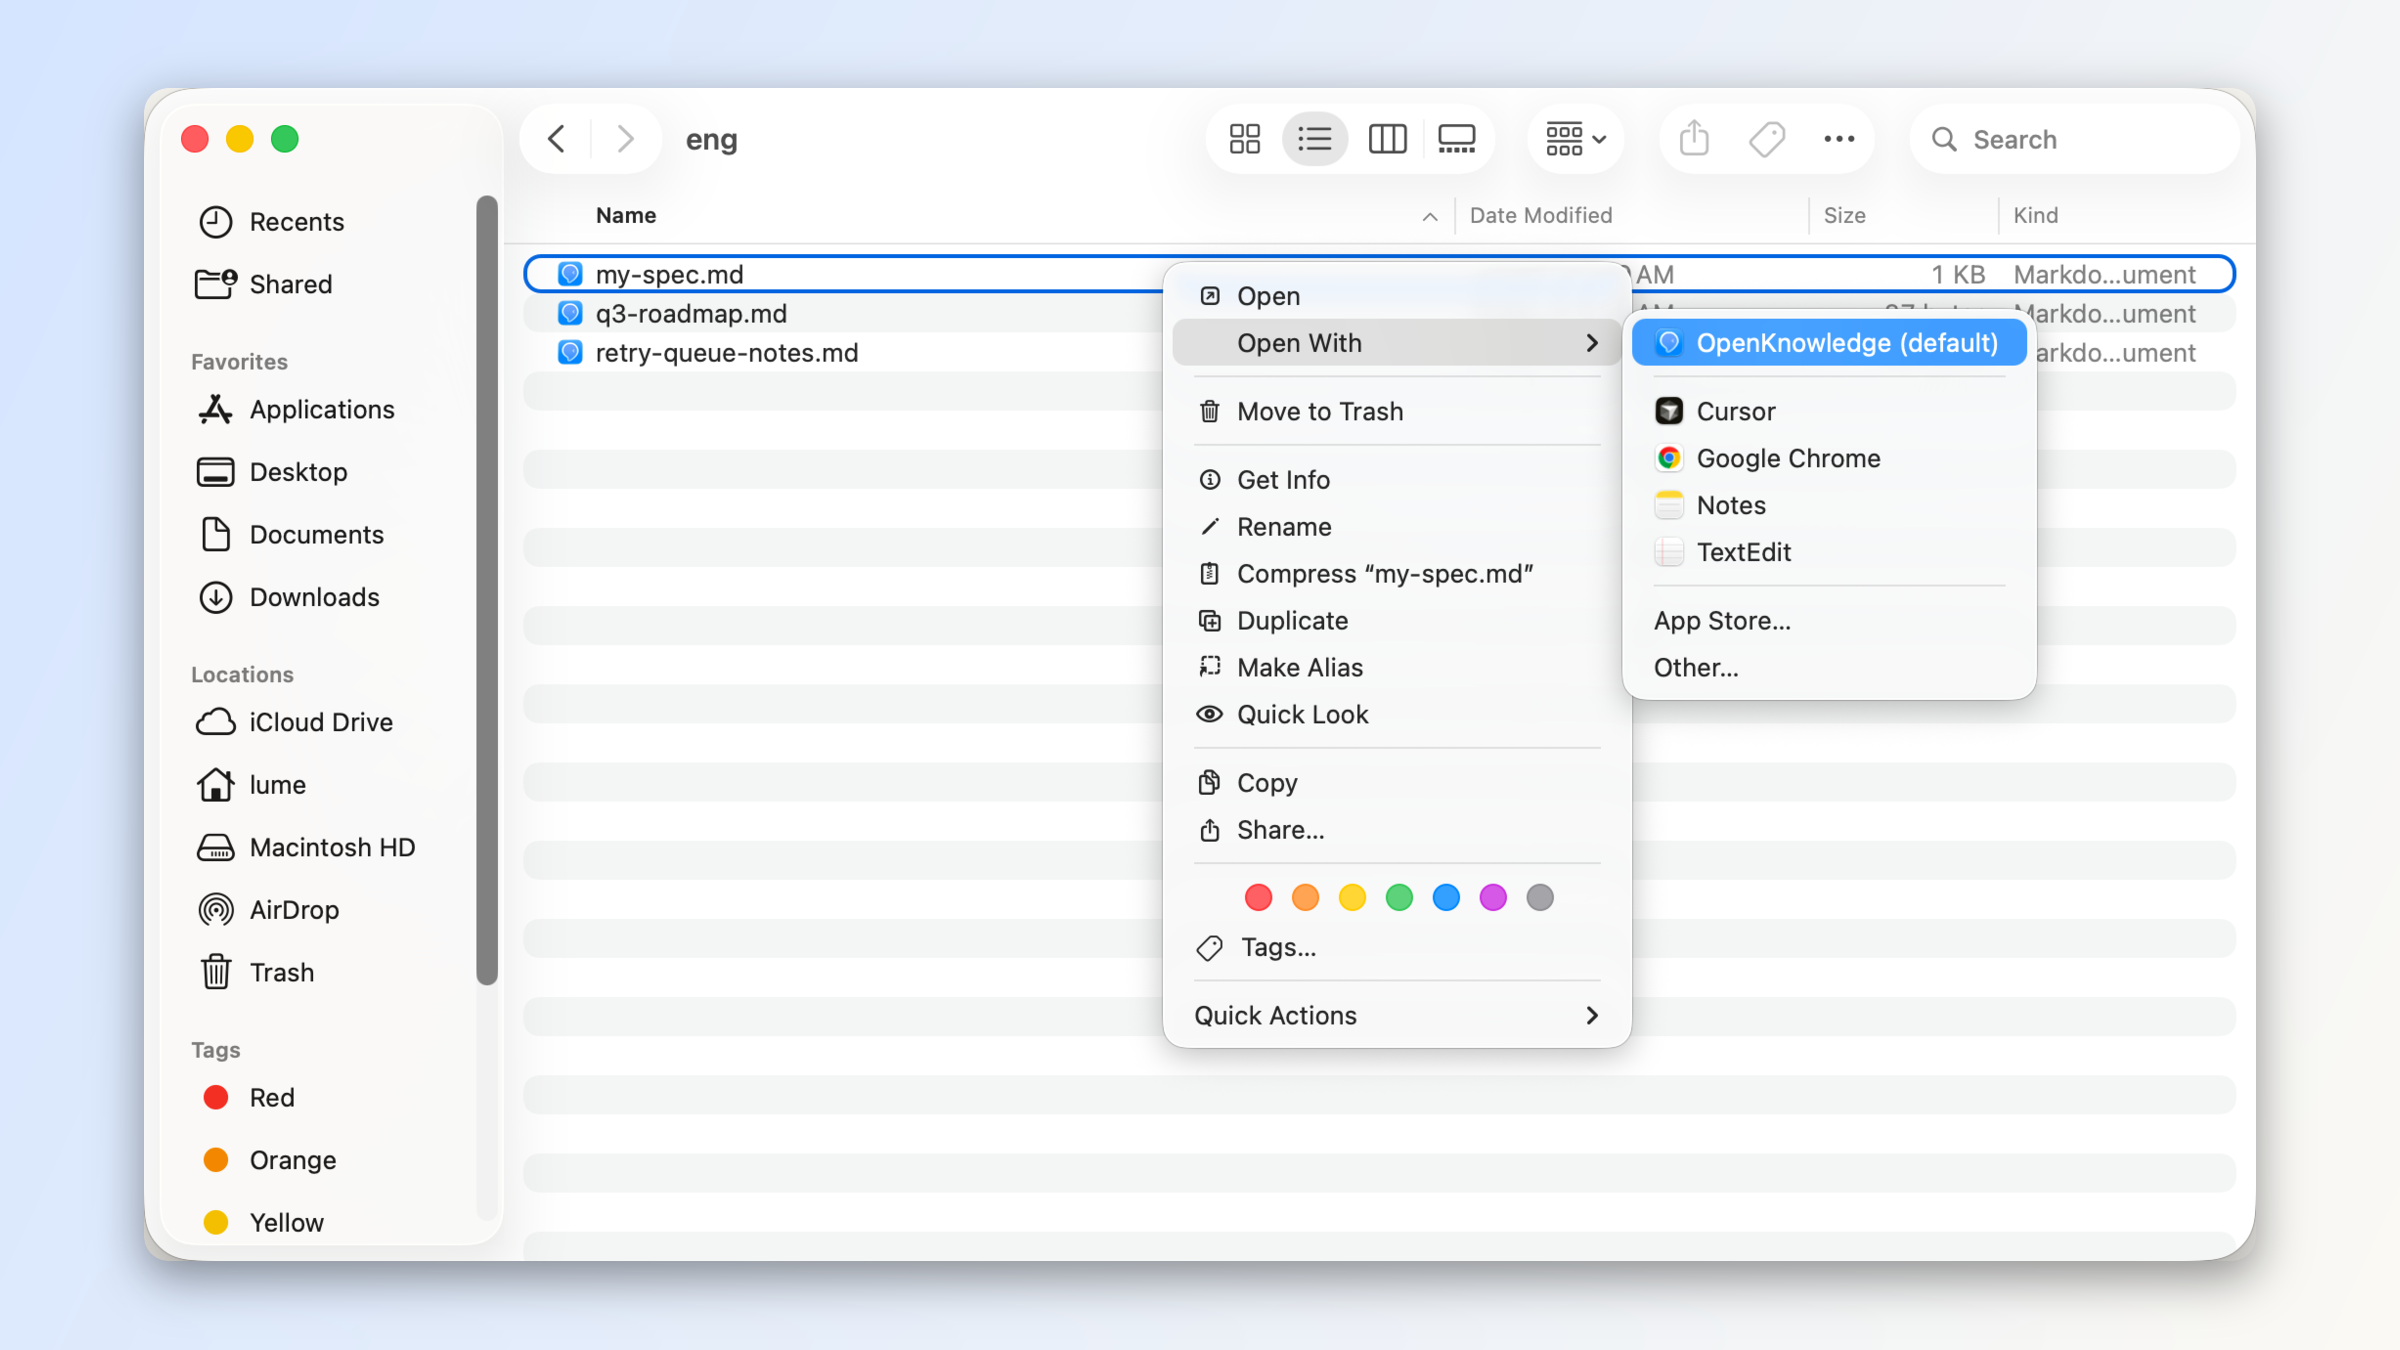Select the q3-roadmap.md file

pos(691,313)
